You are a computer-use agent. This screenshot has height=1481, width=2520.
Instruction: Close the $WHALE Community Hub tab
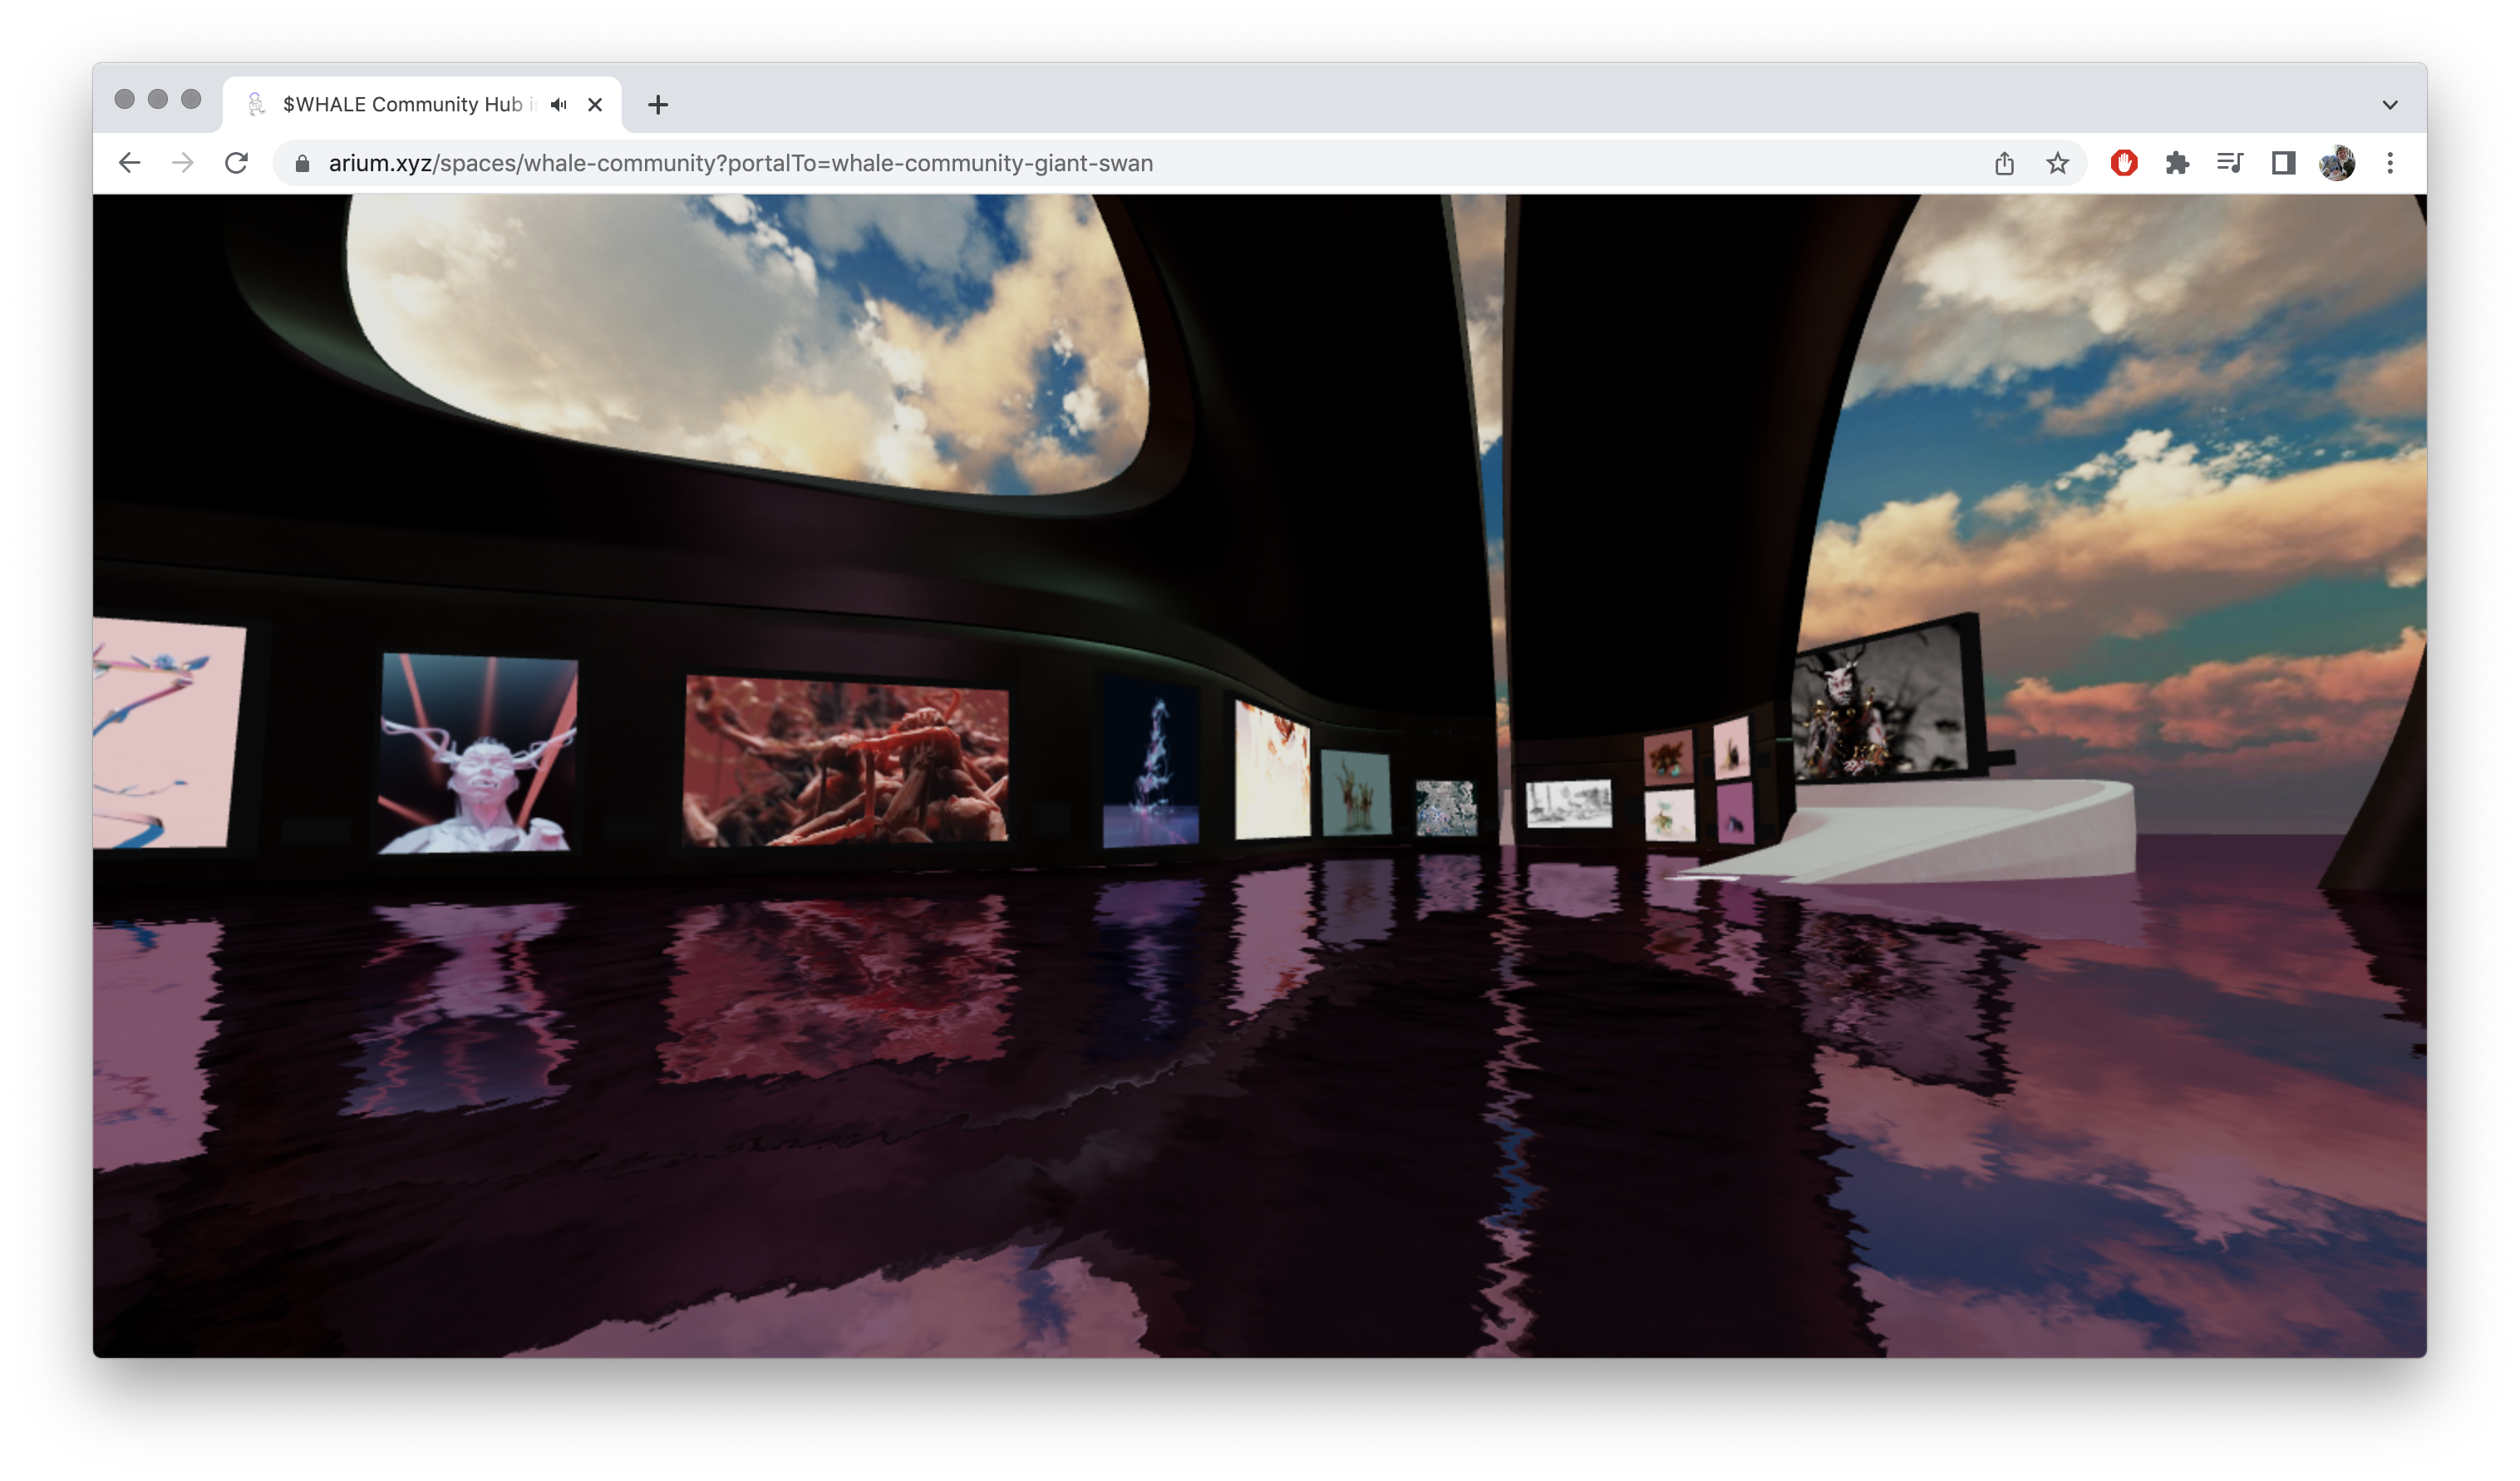click(x=595, y=104)
